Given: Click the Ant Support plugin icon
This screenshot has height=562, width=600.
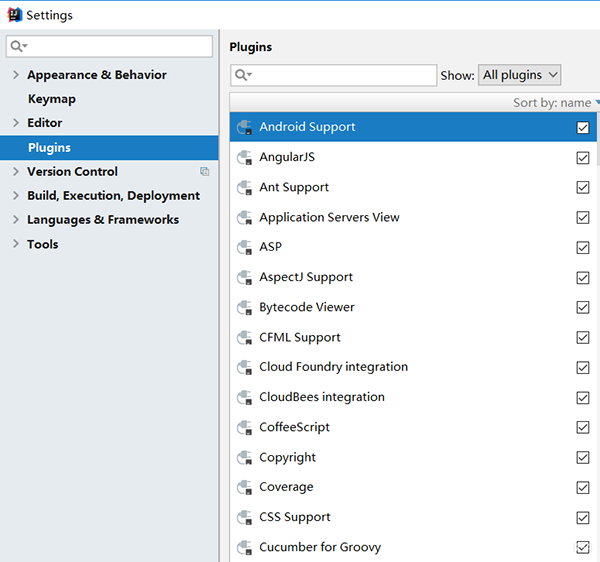Looking at the screenshot, I should coord(245,187).
